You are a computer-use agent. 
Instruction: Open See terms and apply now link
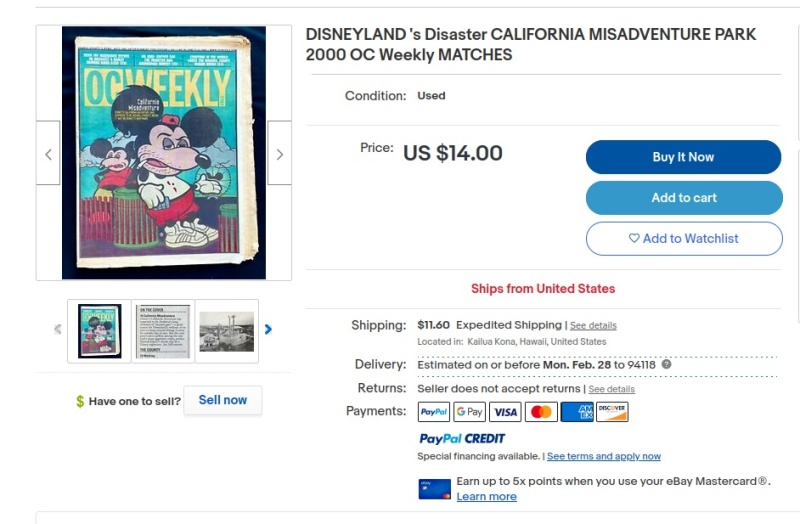point(604,456)
